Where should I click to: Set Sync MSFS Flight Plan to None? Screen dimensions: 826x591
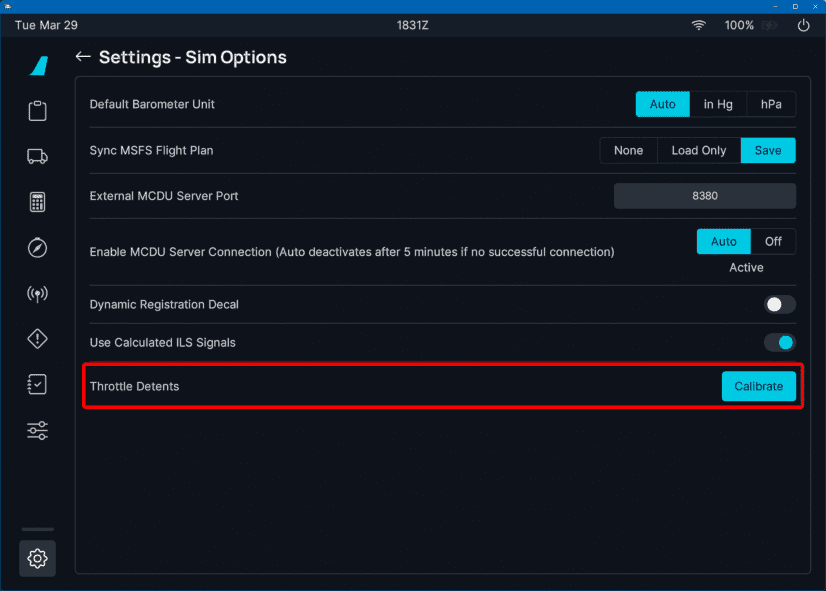[628, 150]
